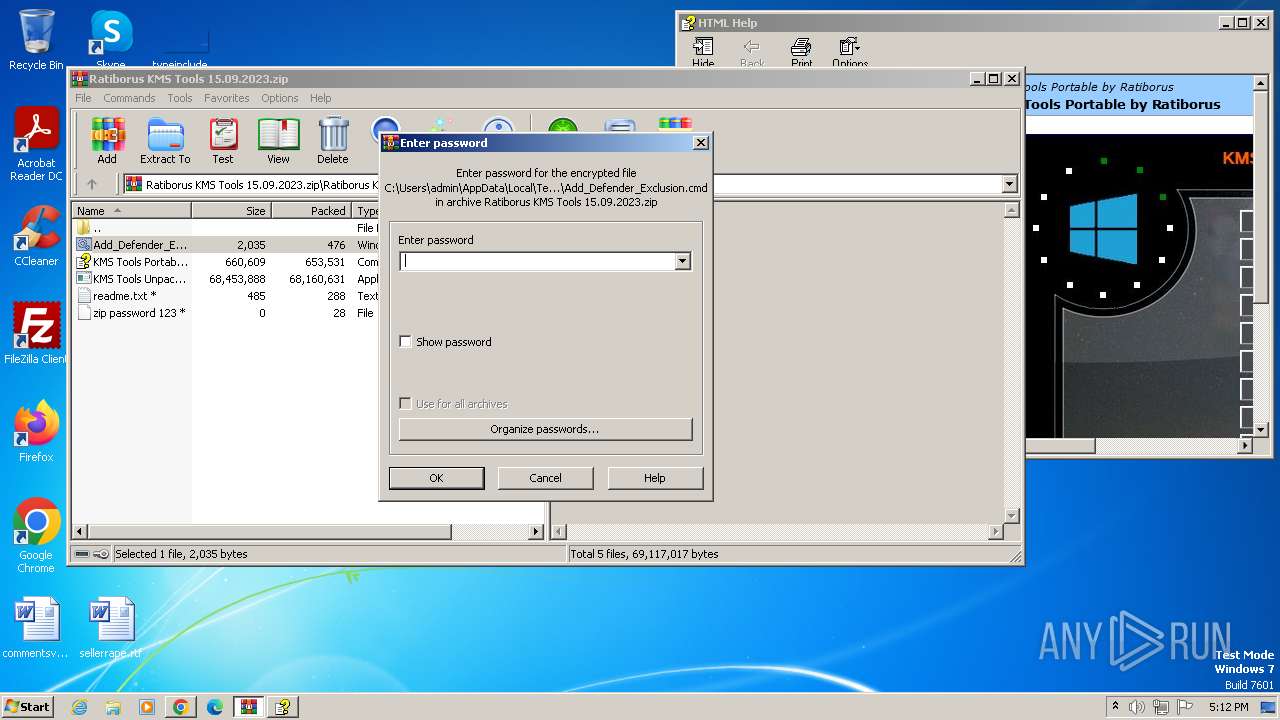Image resolution: width=1280 pixels, height=720 pixels.
Task: Open the File menu in WinRAR
Action: coord(83,98)
